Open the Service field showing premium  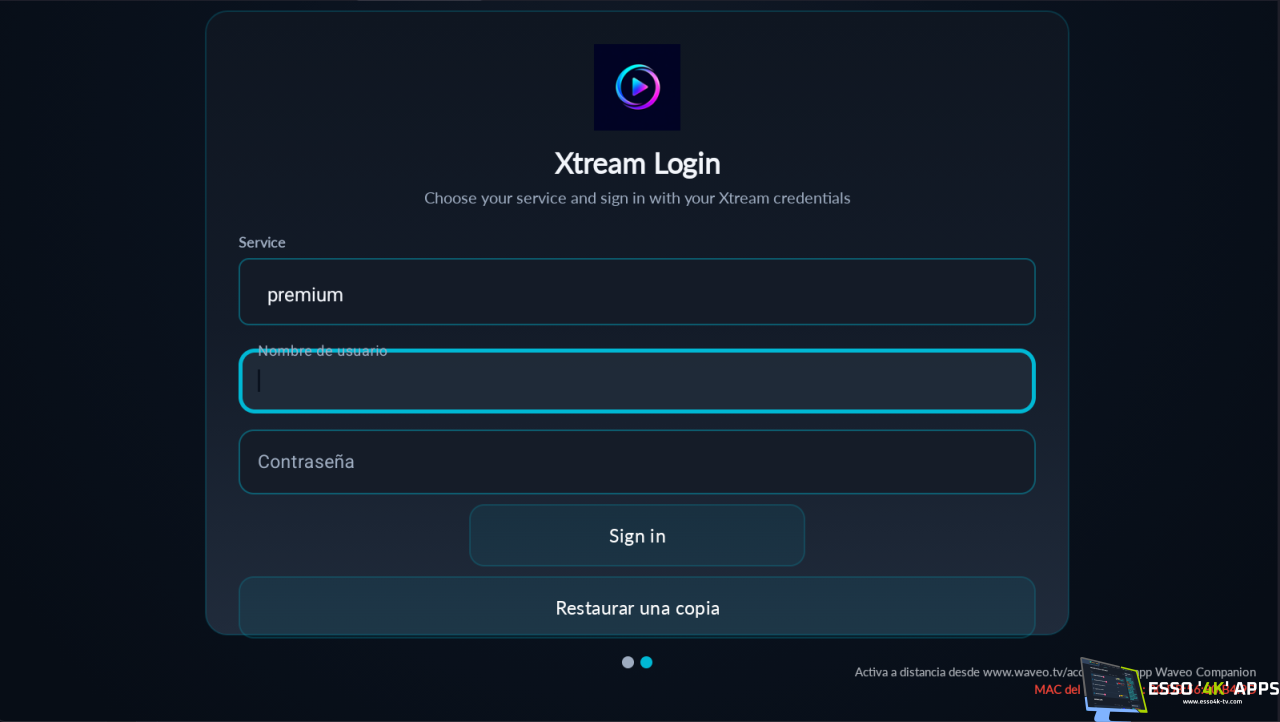[637, 292]
